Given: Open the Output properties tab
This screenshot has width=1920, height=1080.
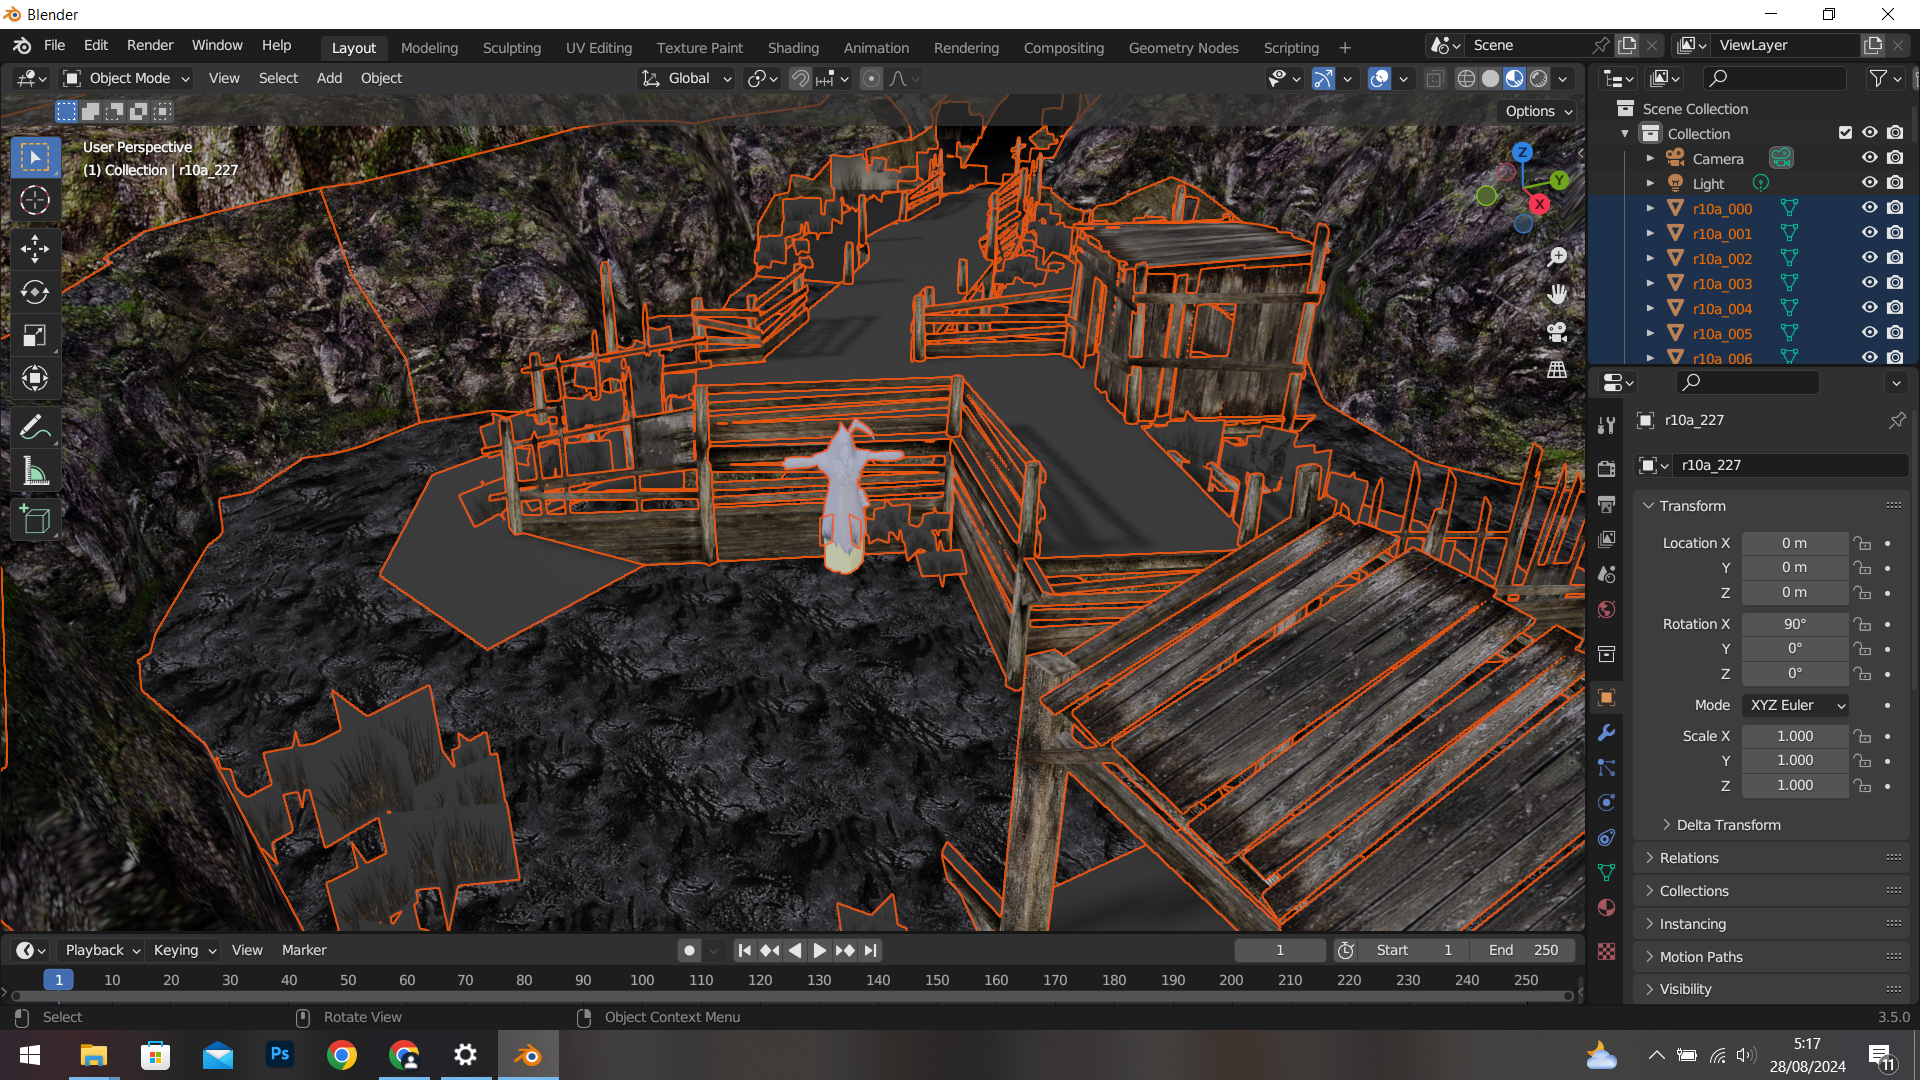Looking at the screenshot, I should point(1607,504).
